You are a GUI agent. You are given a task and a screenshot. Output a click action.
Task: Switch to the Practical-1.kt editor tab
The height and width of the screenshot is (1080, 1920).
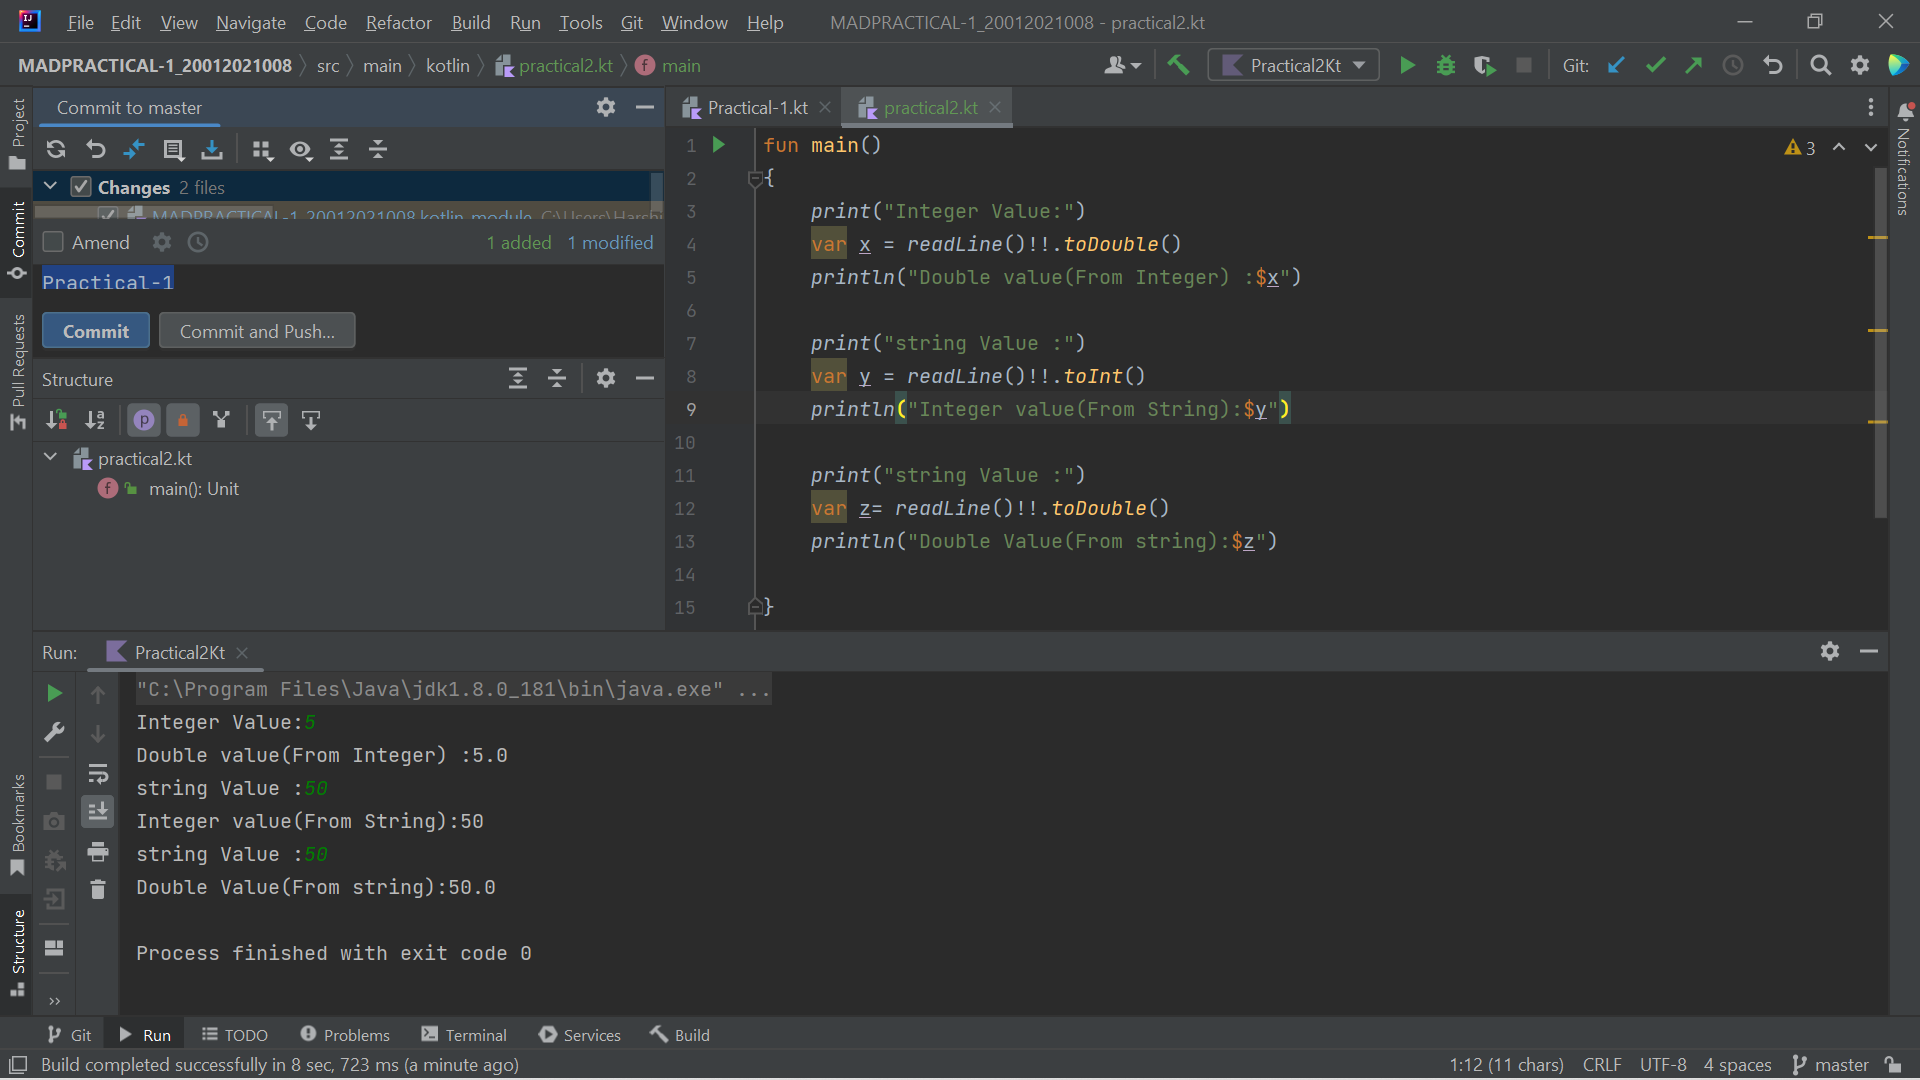[x=757, y=107]
